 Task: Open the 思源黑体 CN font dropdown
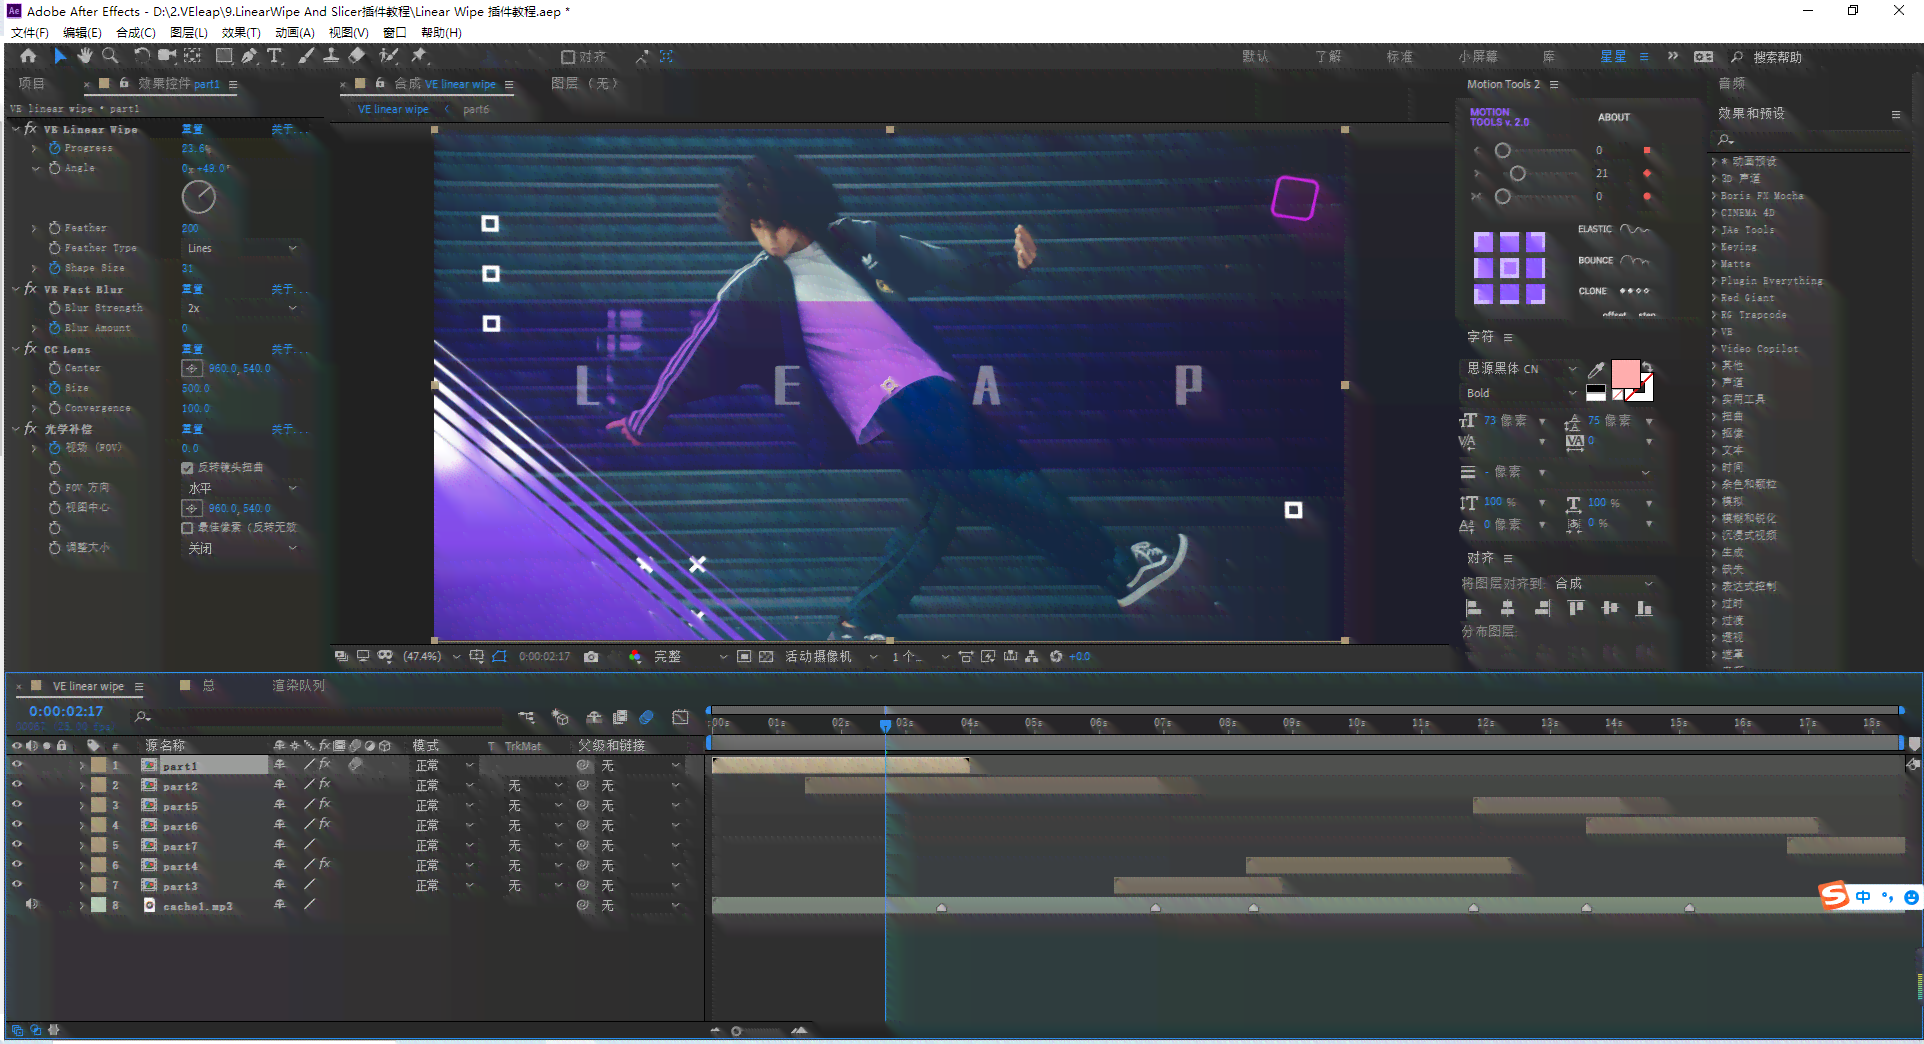1521,369
